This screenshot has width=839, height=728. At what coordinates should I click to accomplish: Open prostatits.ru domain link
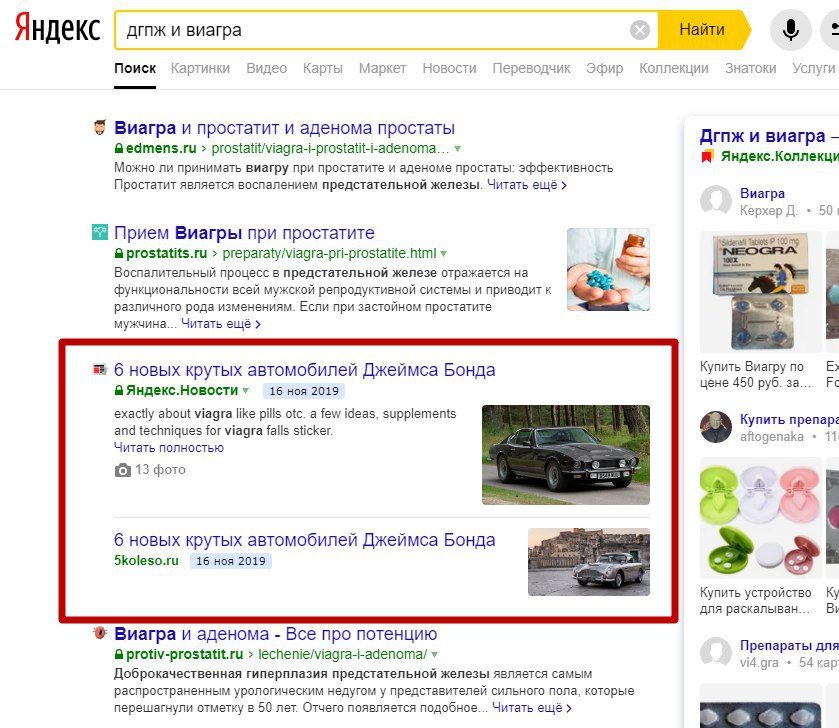(x=166, y=253)
